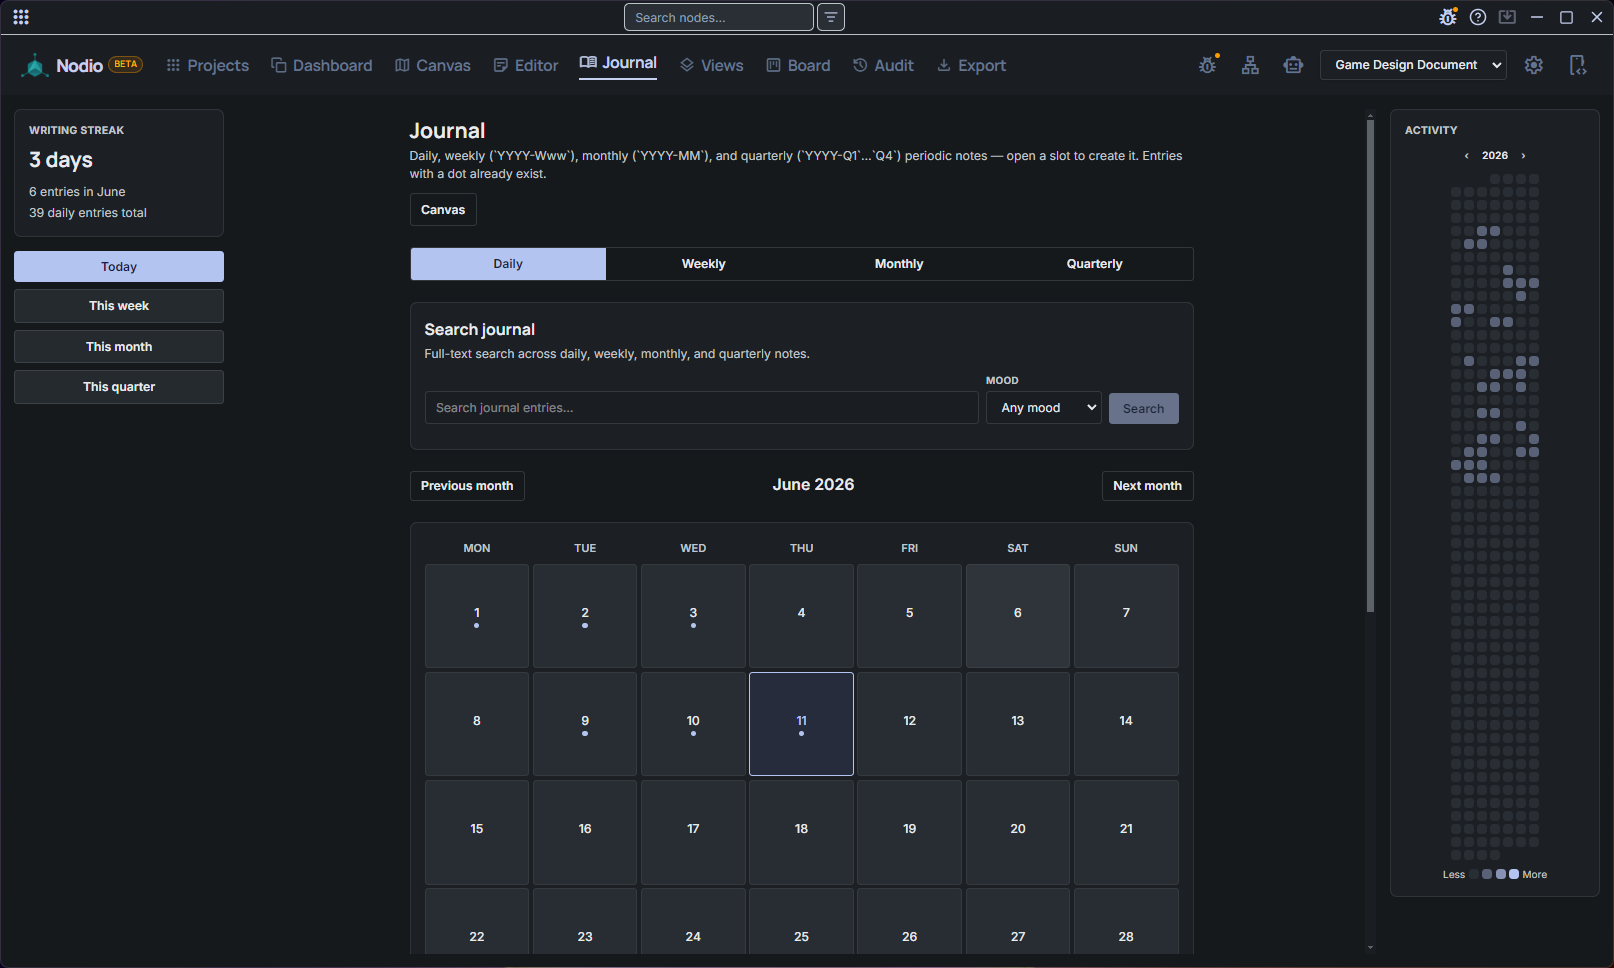Click the 'June 2026' month heading
The height and width of the screenshot is (968, 1614).
[x=813, y=485]
